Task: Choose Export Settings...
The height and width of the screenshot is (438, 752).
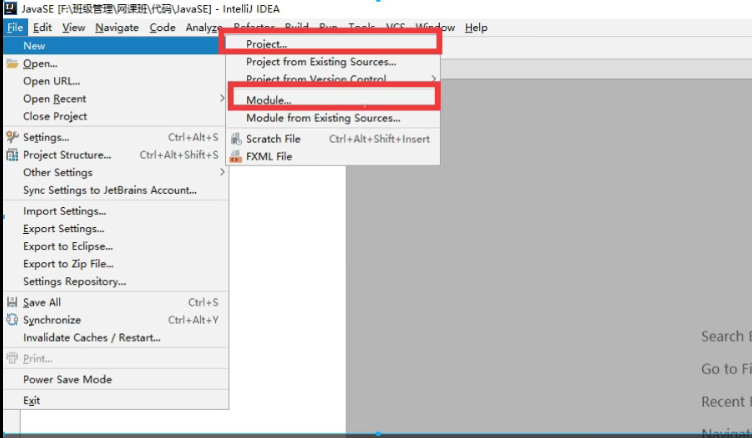Action: tap(114, 229)
